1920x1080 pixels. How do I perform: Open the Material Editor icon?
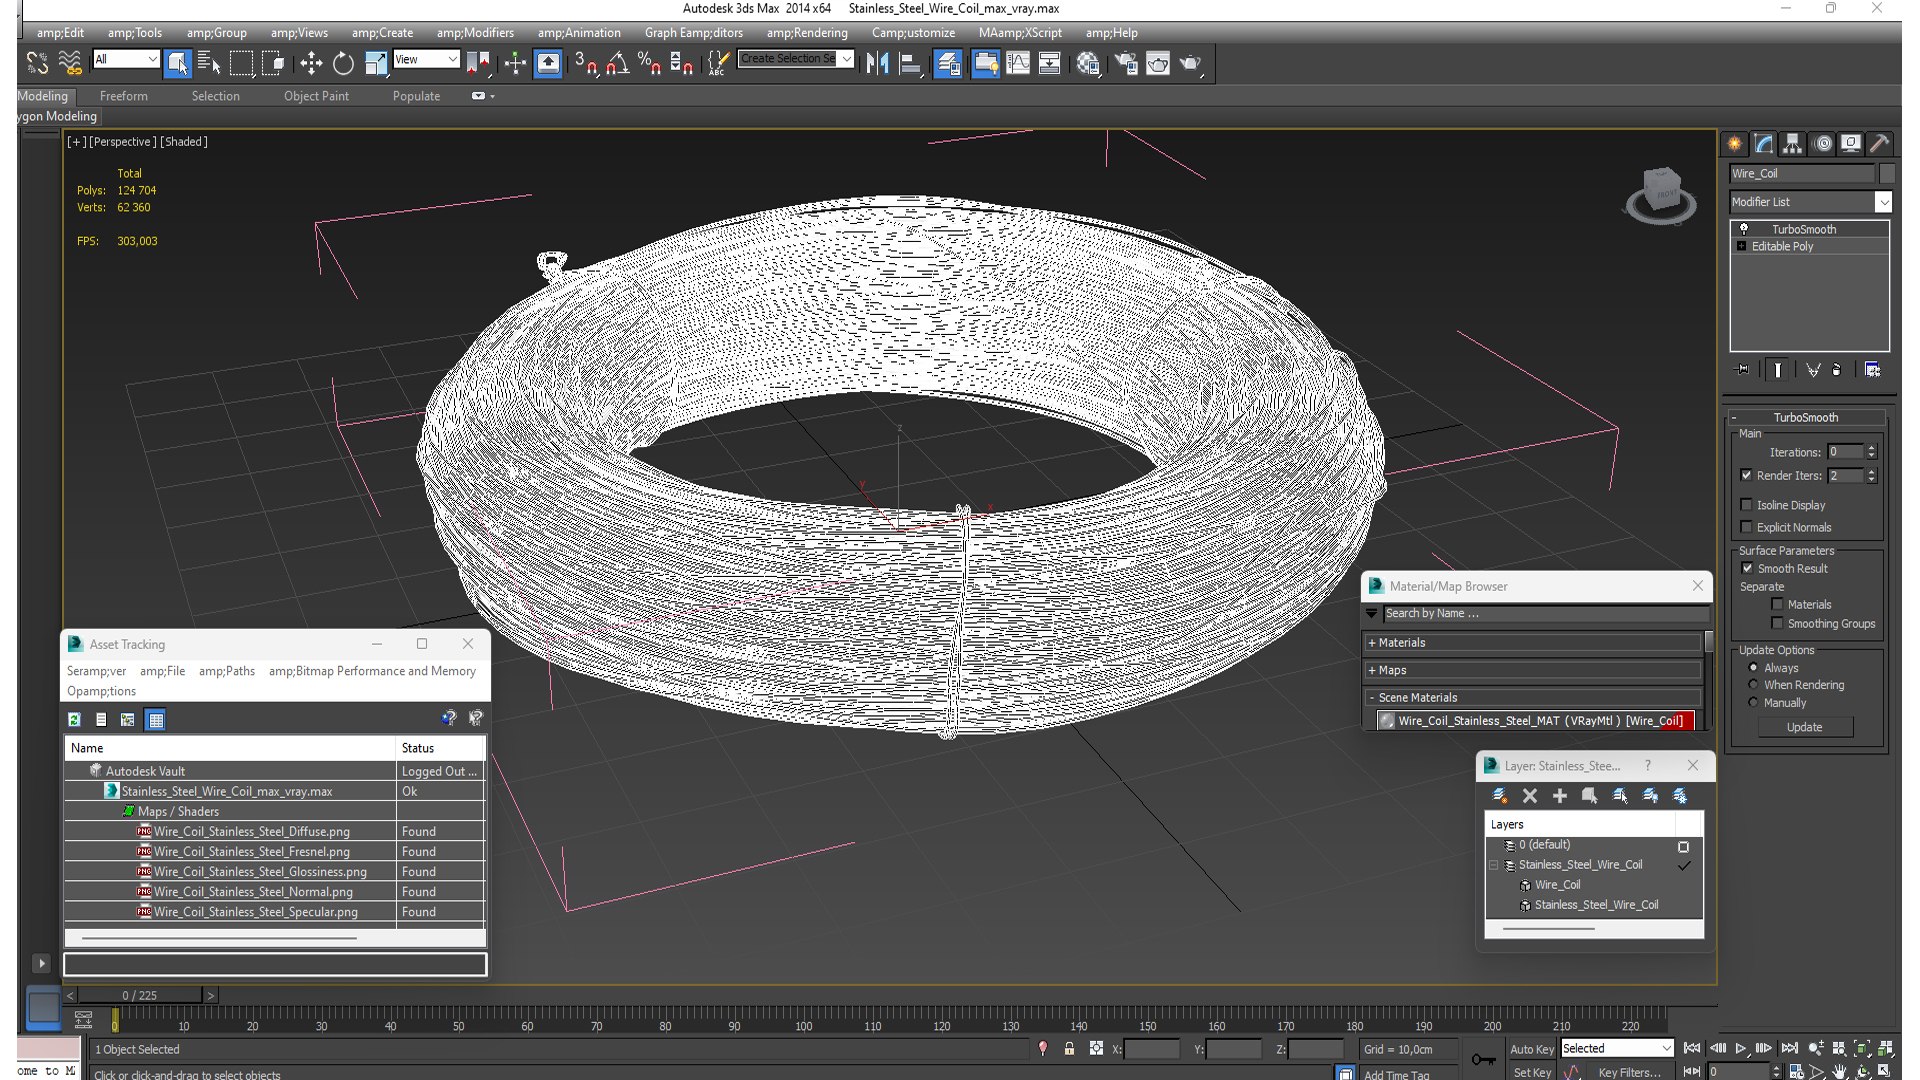tap(1088, 63)
